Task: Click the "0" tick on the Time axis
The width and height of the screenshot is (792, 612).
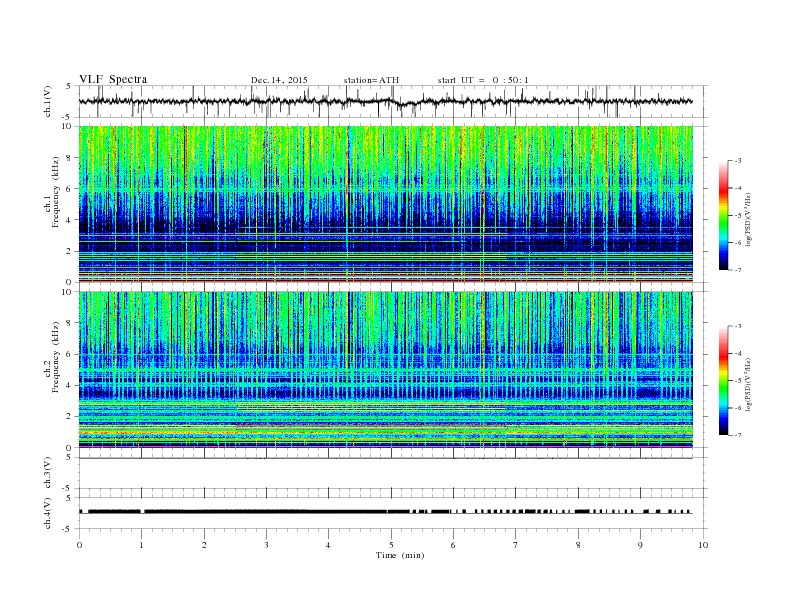Action: click(79, 545)
